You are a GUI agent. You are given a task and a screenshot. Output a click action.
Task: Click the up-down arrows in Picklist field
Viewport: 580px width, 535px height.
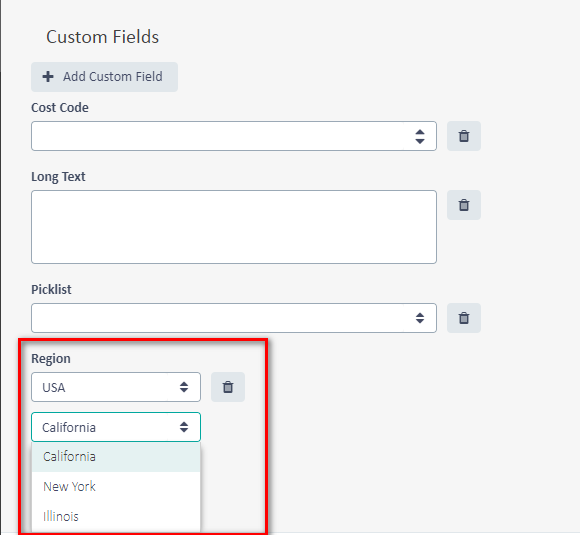pyautogui.click(x=419, y=318)
